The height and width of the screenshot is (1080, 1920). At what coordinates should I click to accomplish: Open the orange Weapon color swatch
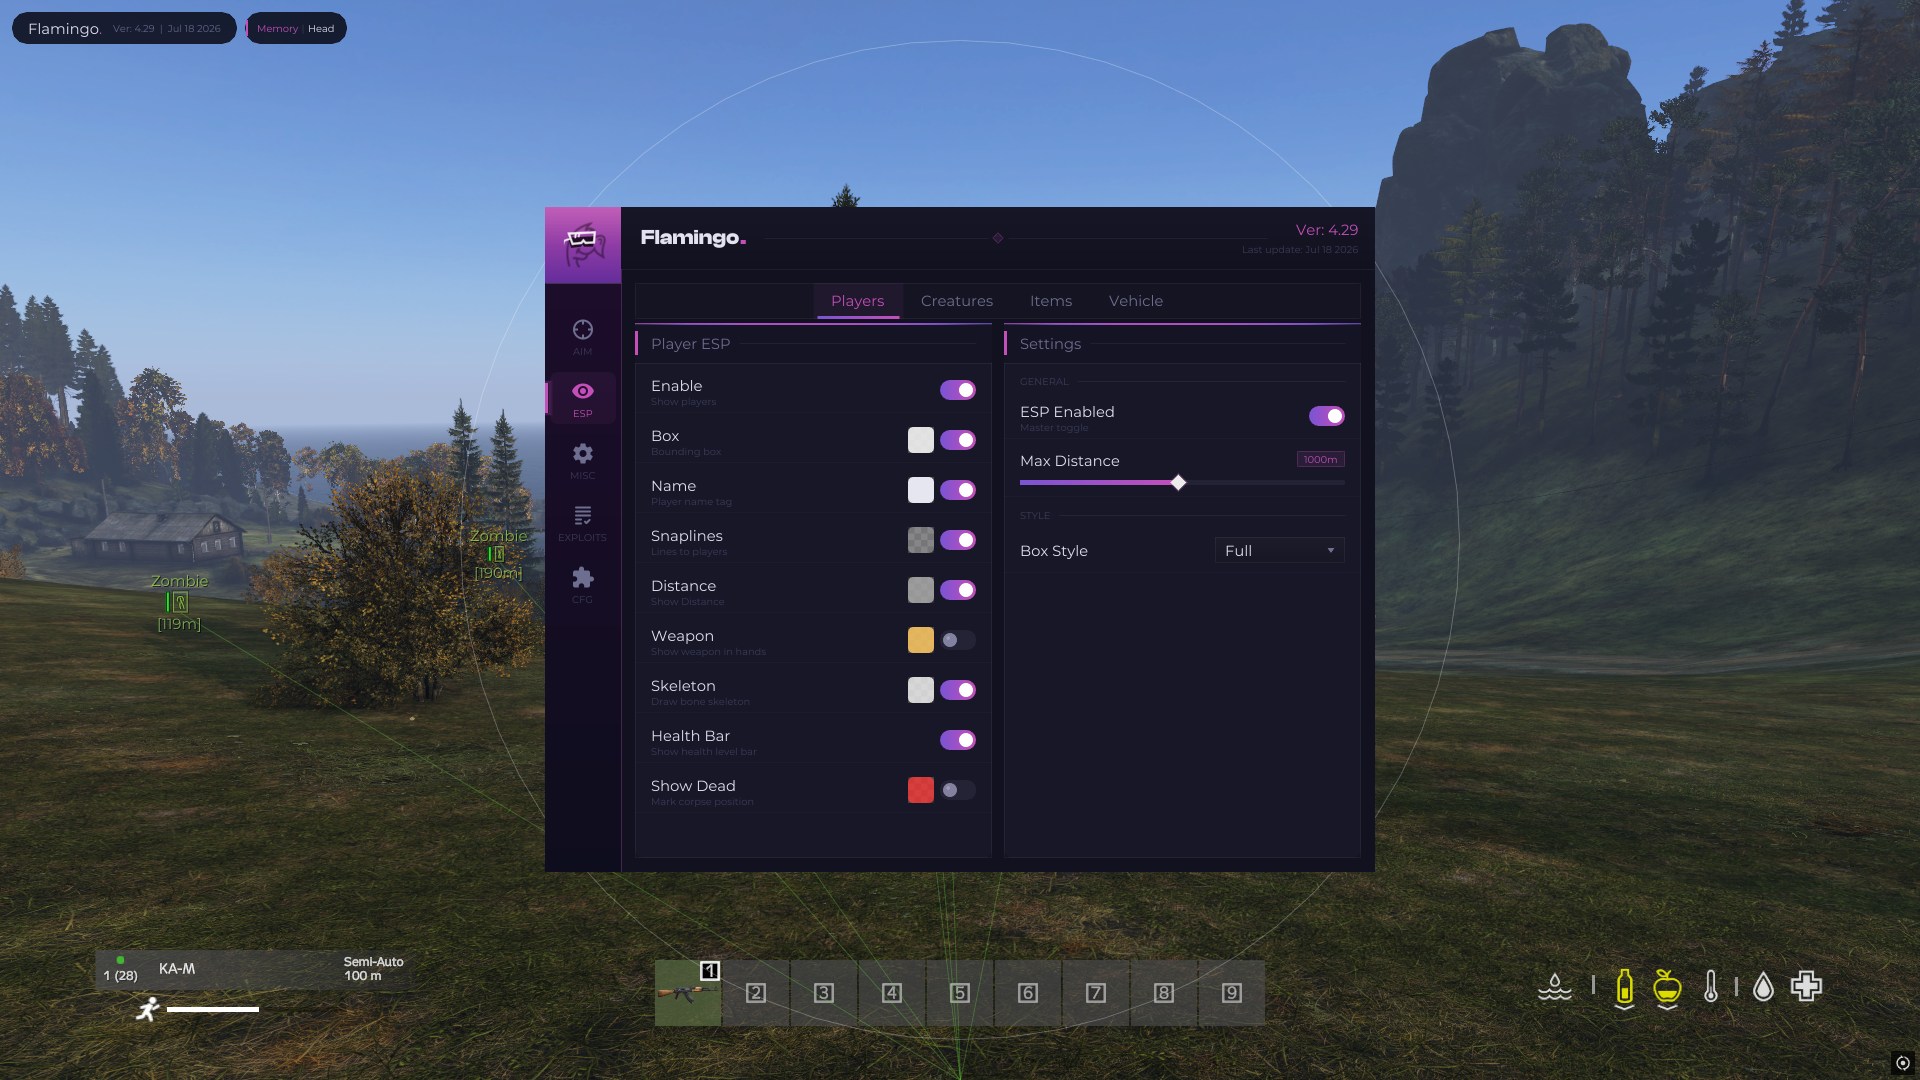(920, 640)
